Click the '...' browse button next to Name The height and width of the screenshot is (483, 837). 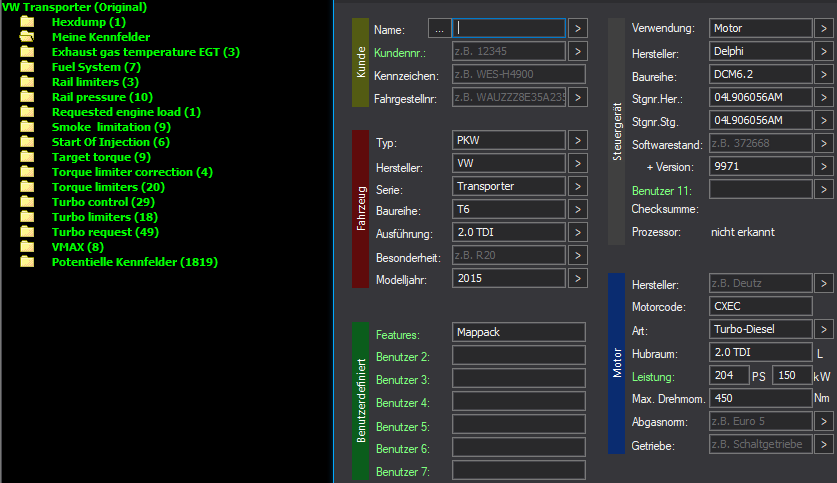click(x=439, y=28)
